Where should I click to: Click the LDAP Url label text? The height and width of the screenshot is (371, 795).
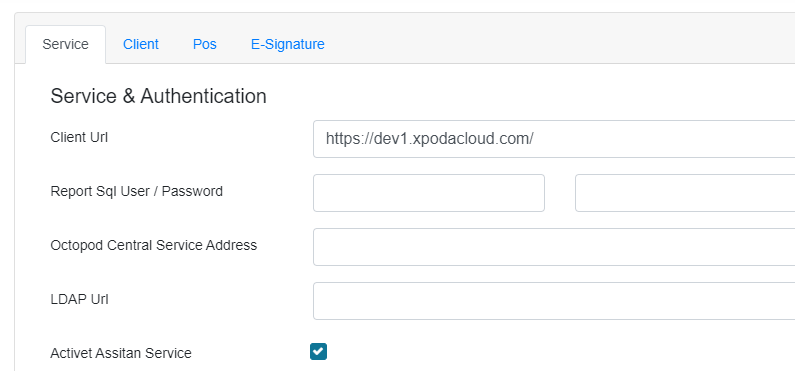[x=80, y=300]
